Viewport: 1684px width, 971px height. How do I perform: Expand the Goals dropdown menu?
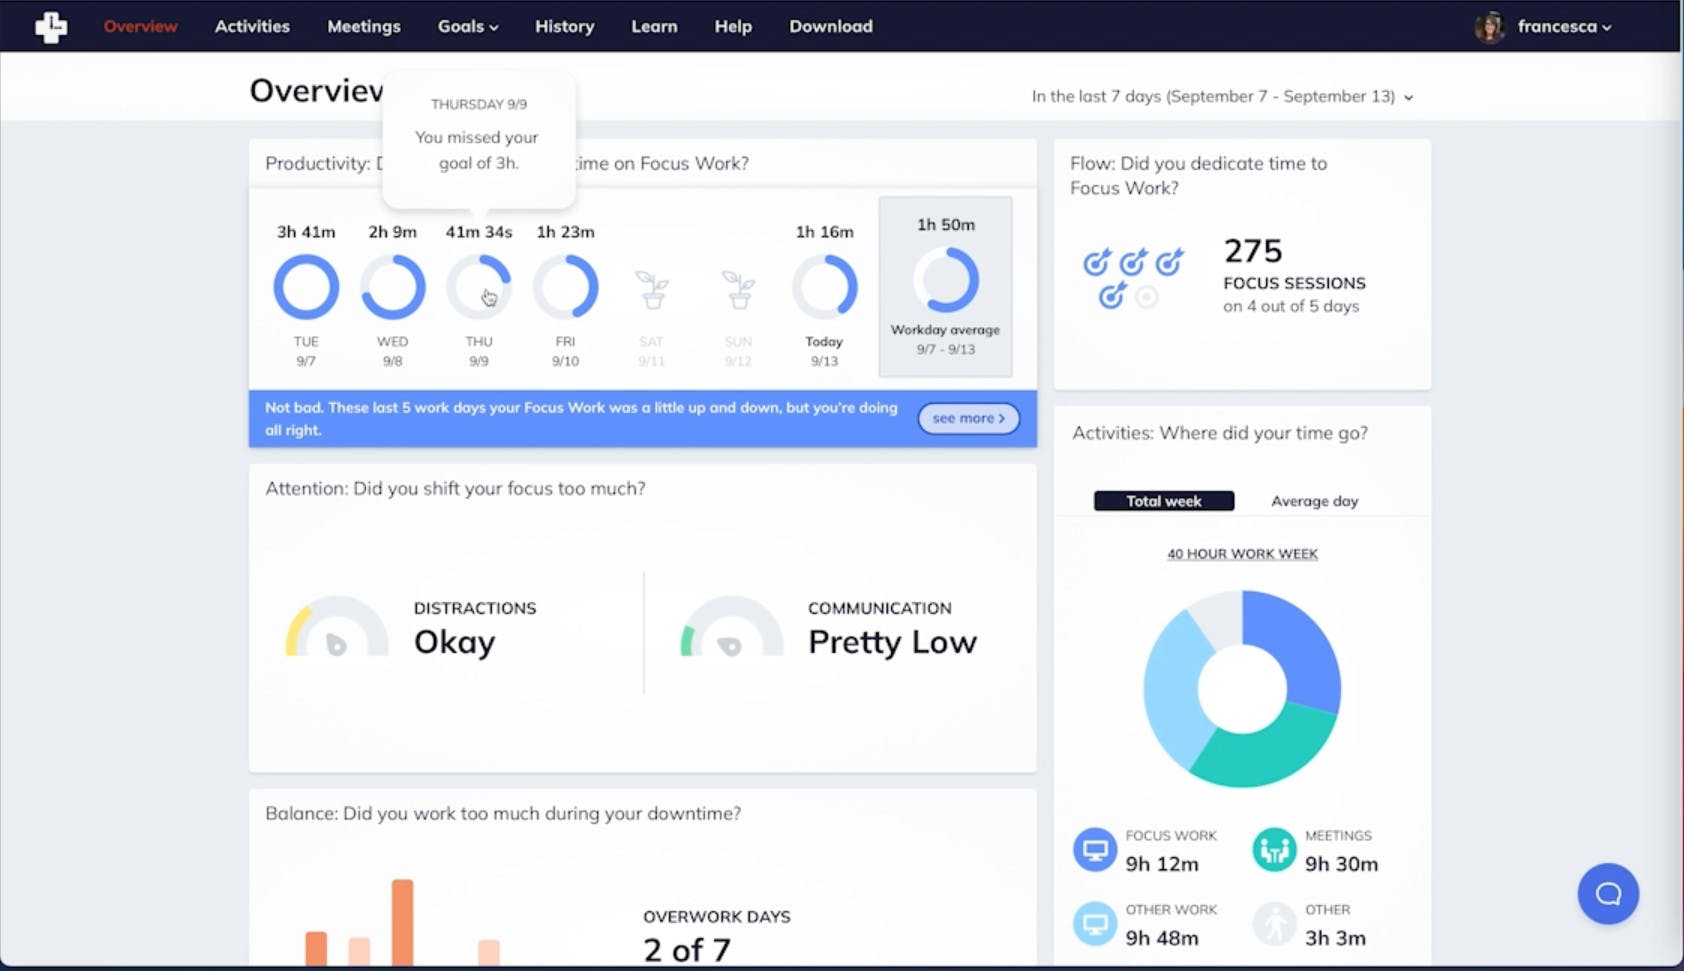point(468,26)
